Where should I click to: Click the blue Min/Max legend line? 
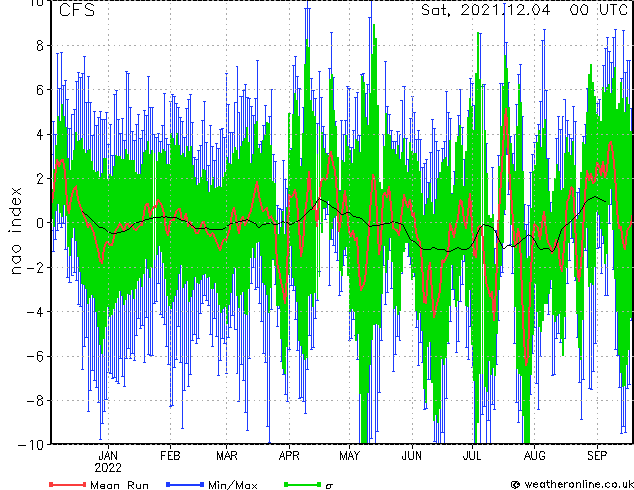point(185,484)
